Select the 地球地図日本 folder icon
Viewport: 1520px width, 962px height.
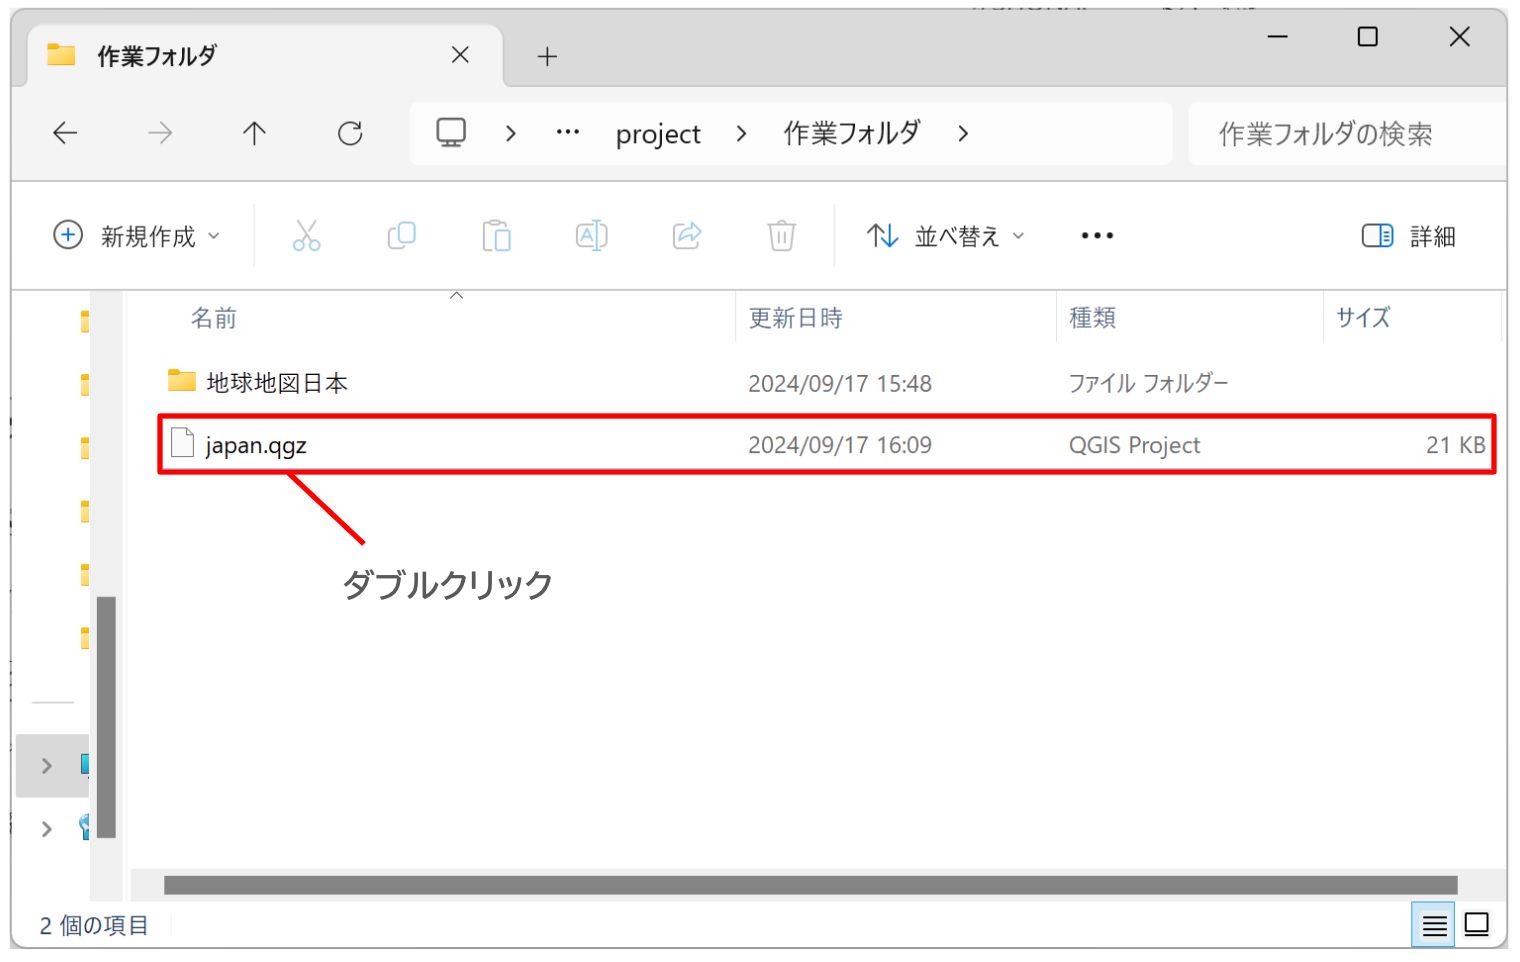(181, 381)
